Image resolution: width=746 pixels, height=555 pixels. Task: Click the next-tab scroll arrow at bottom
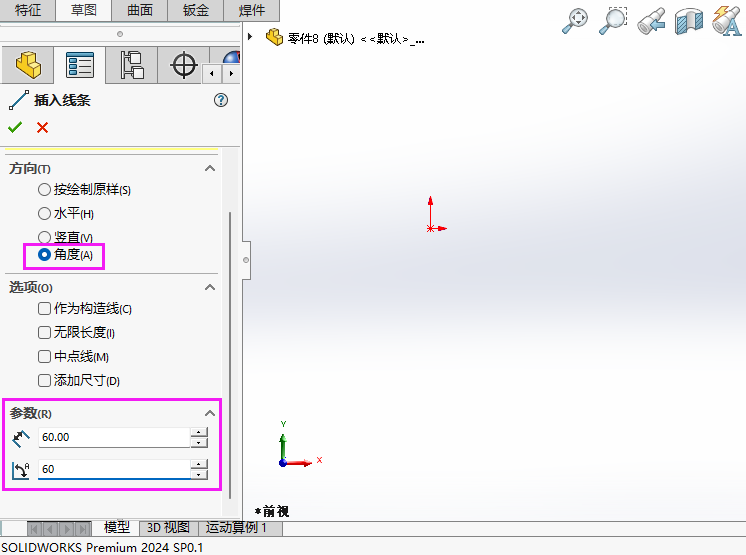[67, 529]
